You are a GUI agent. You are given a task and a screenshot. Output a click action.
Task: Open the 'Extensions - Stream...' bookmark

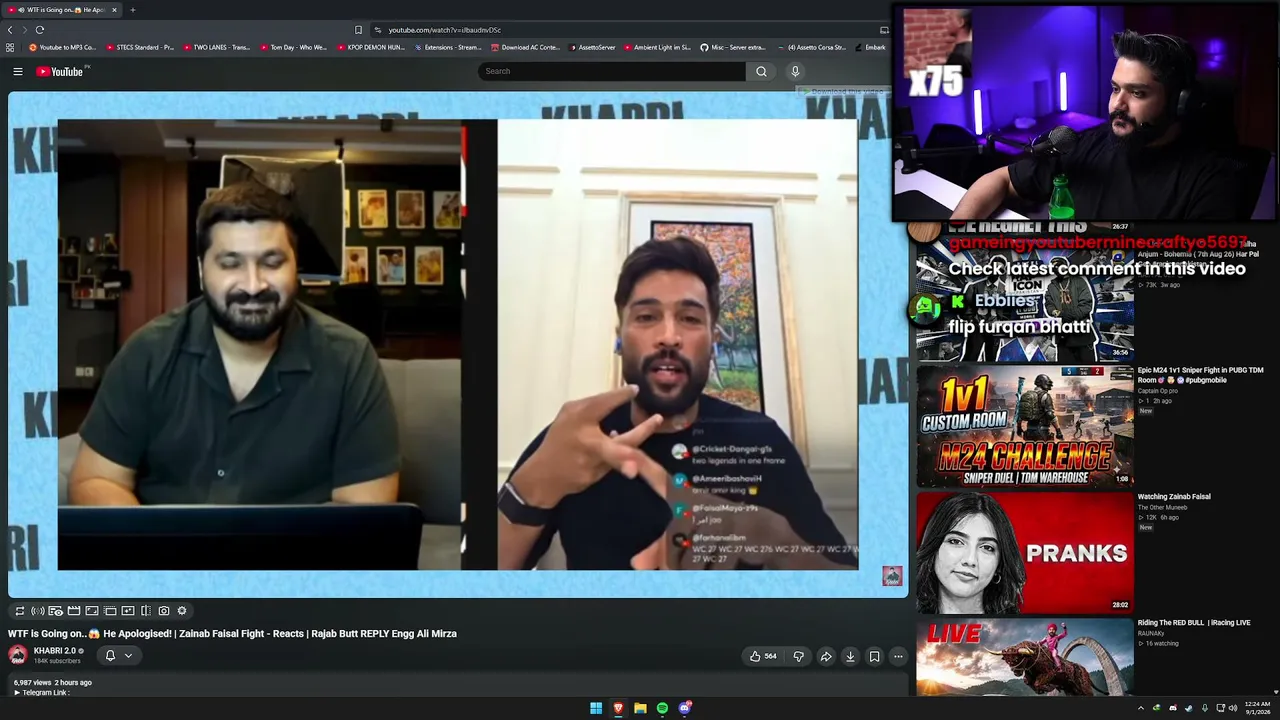pyautogui.click(x=448, y=47)
